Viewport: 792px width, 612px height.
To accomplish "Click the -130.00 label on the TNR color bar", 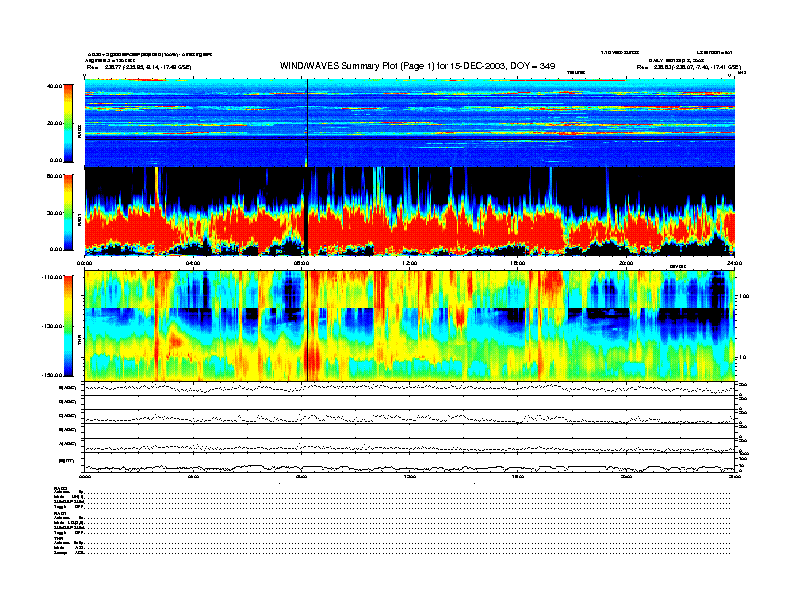I will pyautogui.click(x=53, y=326).
